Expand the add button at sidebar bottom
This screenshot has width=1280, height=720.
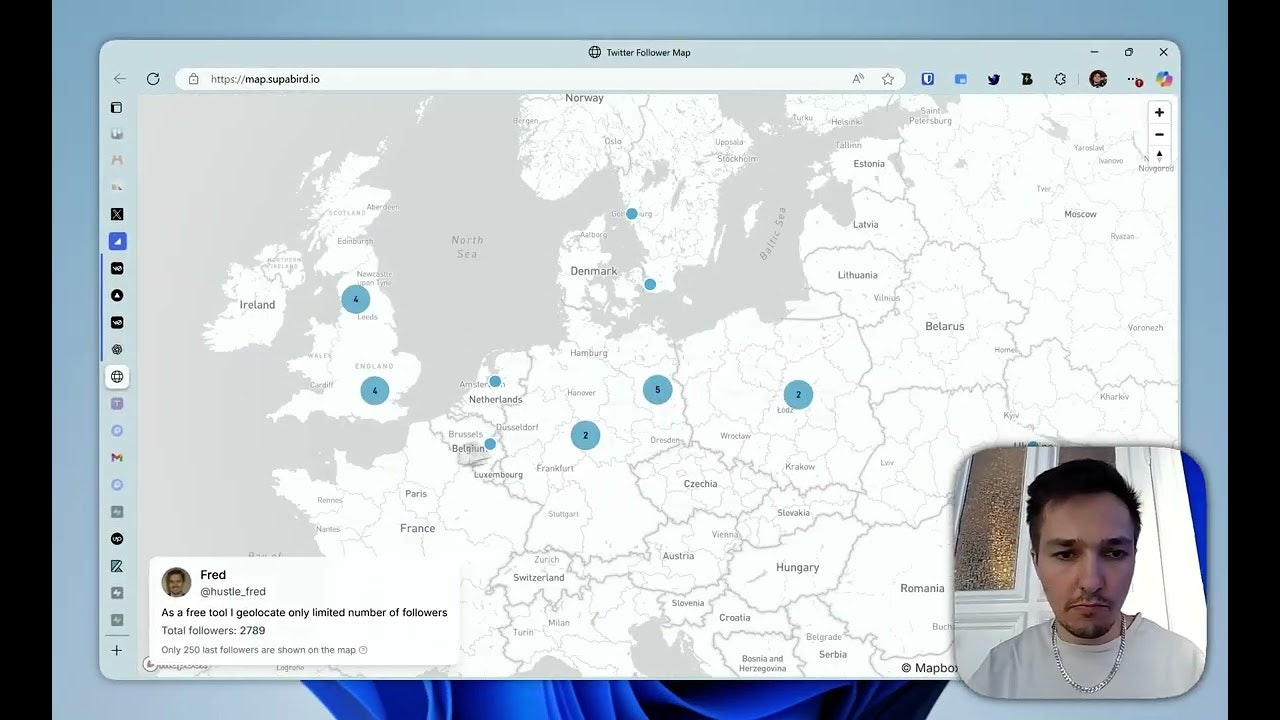(117, 650)
